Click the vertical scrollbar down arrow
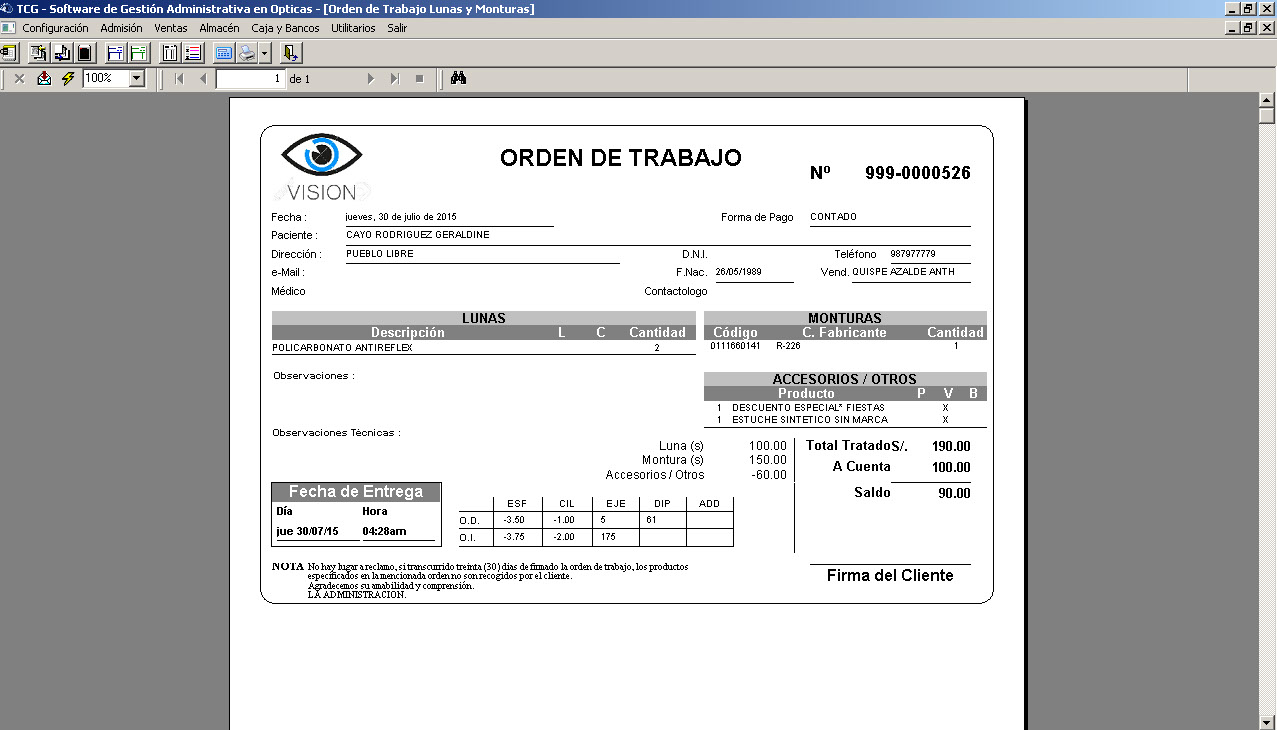Screen dimensions: 1277x730 coord(1266,721)
